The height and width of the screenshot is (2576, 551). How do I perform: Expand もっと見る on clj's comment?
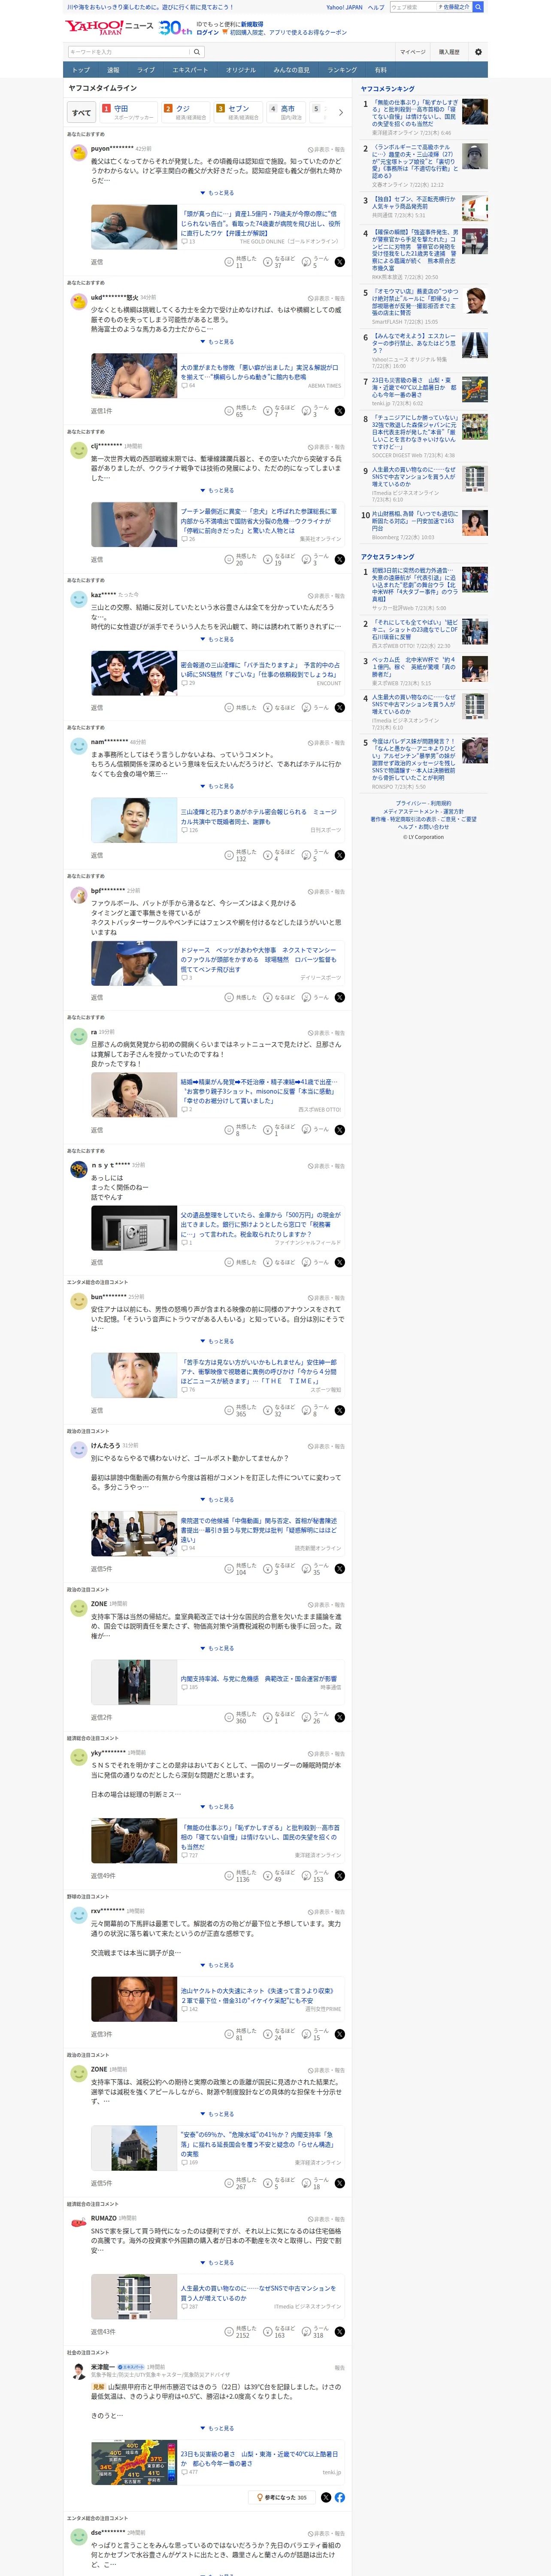point(217,490)
